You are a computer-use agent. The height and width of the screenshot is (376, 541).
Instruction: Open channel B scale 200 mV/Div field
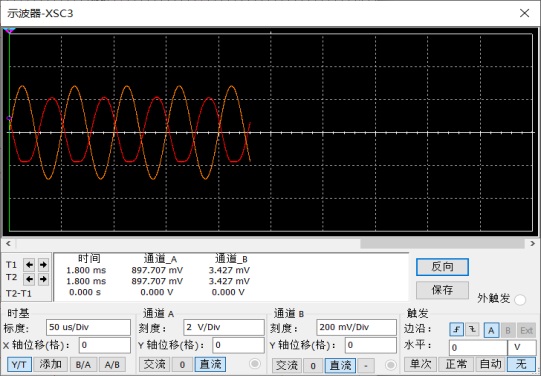(x=356, y=327)
